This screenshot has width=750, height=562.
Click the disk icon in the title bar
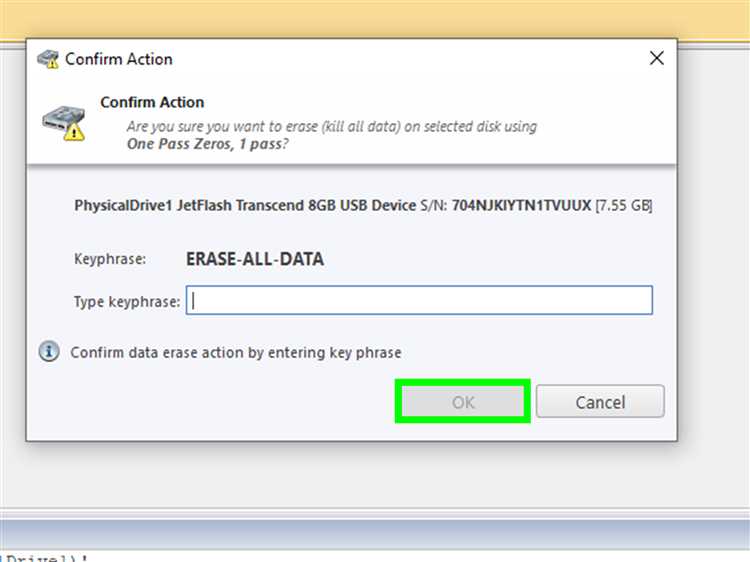click(48, 59)
